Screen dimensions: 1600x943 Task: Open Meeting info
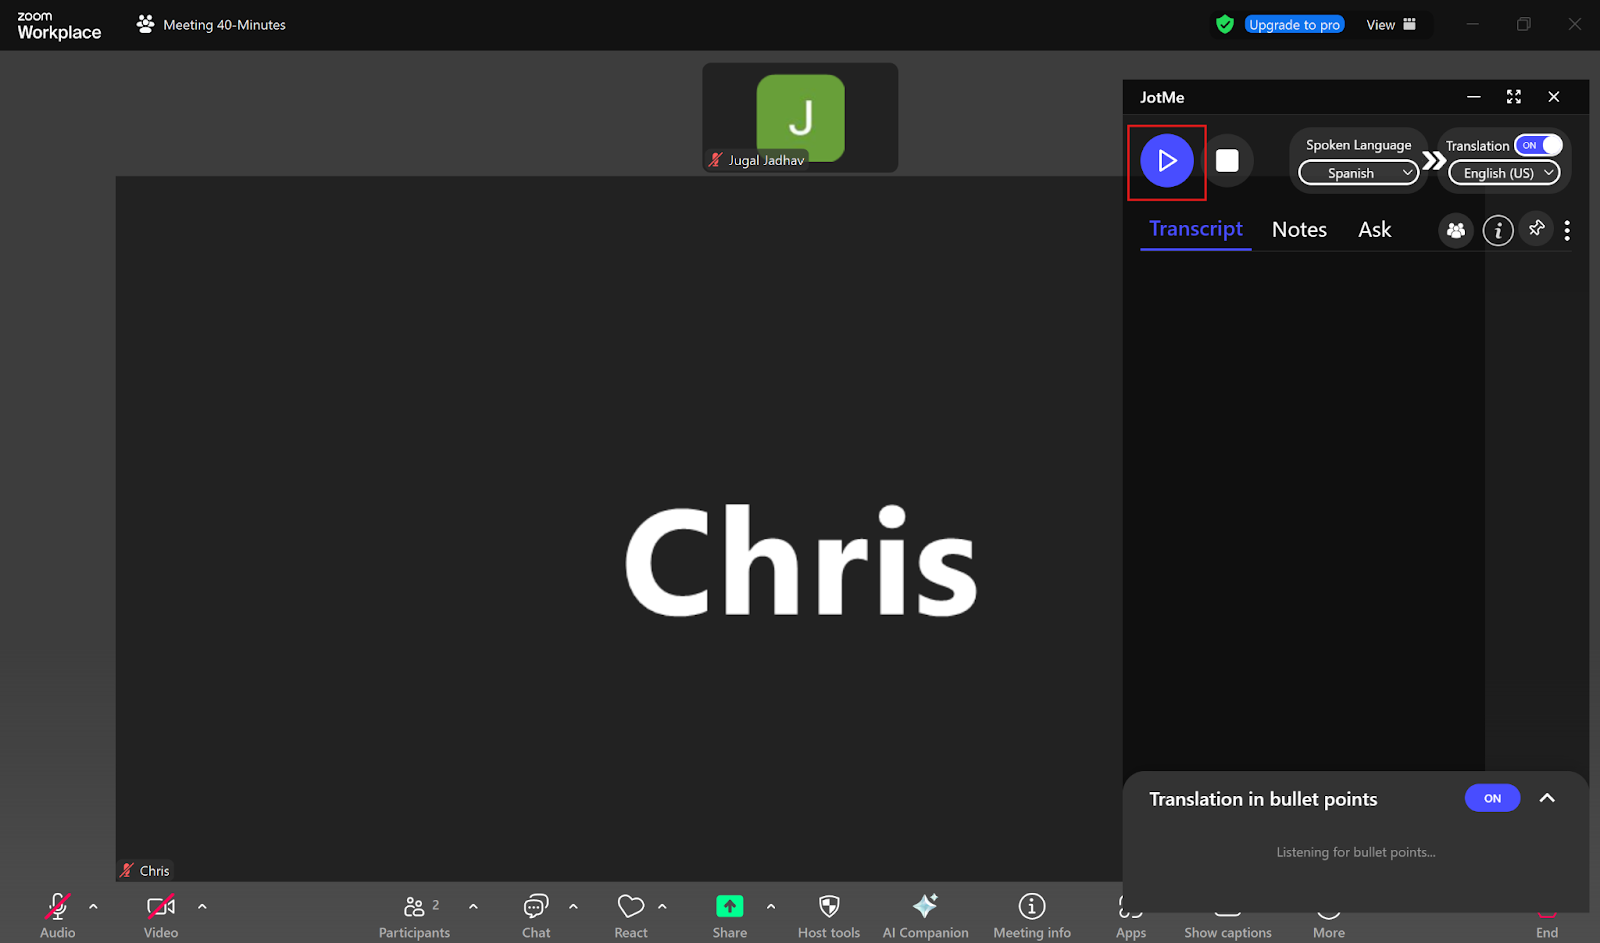click(x=1032, y=916)
